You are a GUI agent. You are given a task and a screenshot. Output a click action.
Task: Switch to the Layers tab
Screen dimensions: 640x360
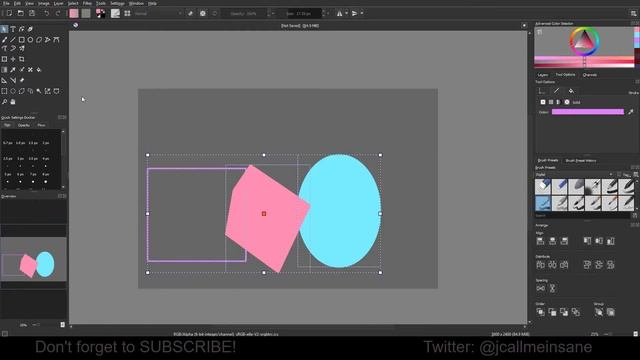pos(543,75)
